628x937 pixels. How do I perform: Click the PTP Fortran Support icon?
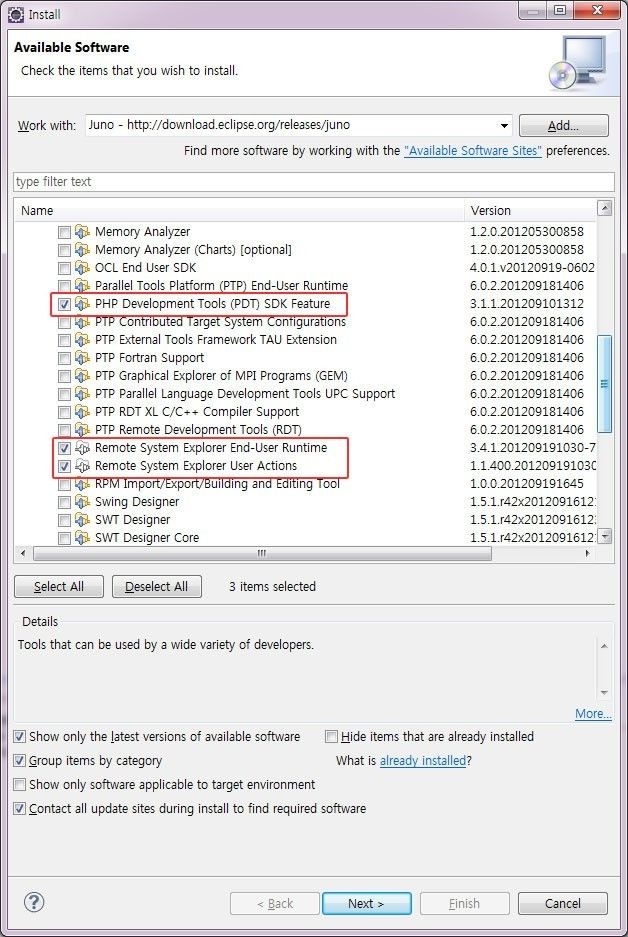[x=82, y=358]
